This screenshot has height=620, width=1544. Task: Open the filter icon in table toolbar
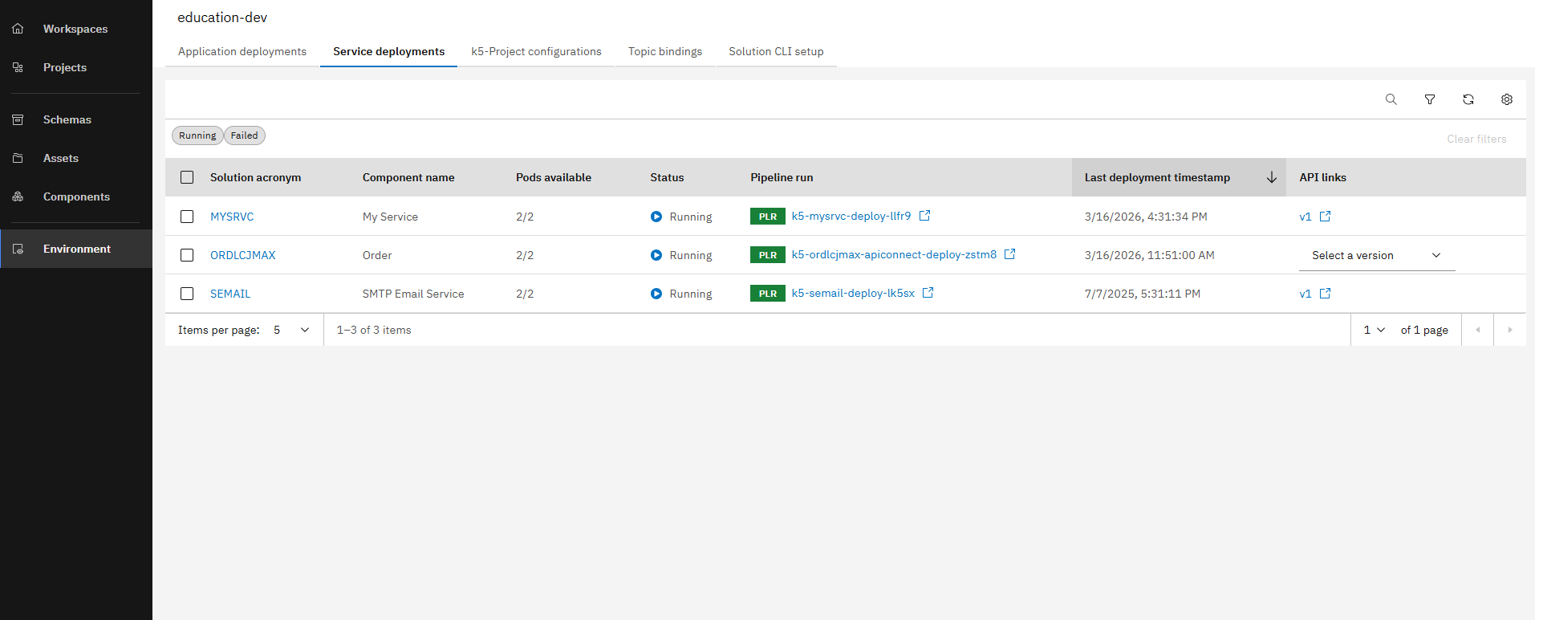coord(1430,99)
